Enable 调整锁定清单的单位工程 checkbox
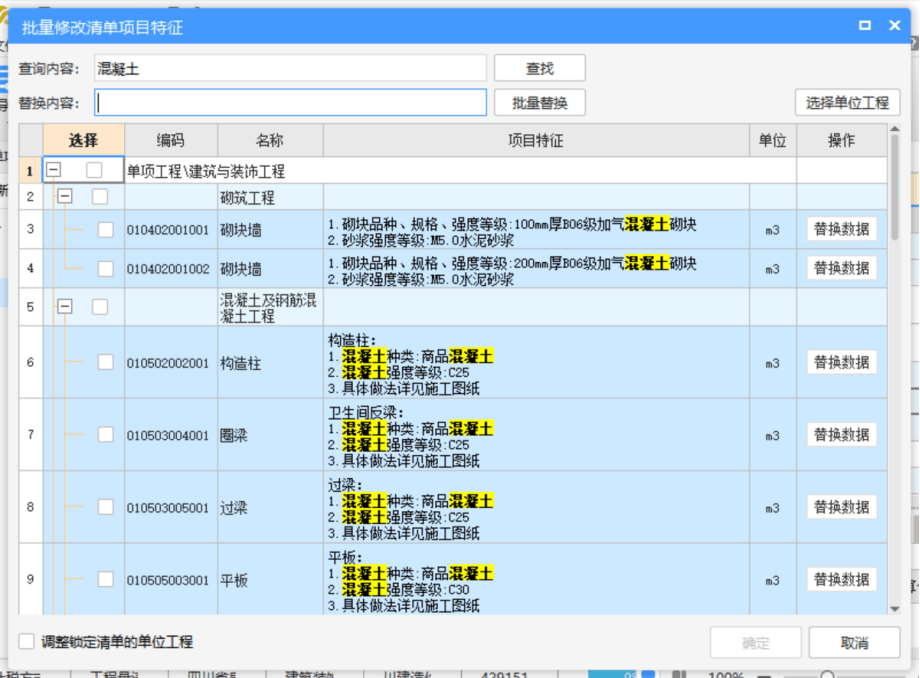The image size is (920, 678). 27,642
